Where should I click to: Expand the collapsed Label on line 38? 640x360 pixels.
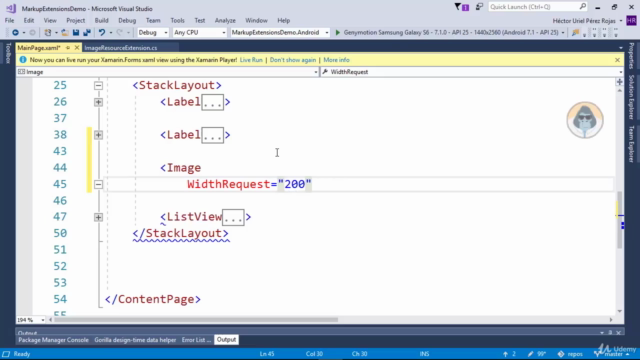coord(98,135)
